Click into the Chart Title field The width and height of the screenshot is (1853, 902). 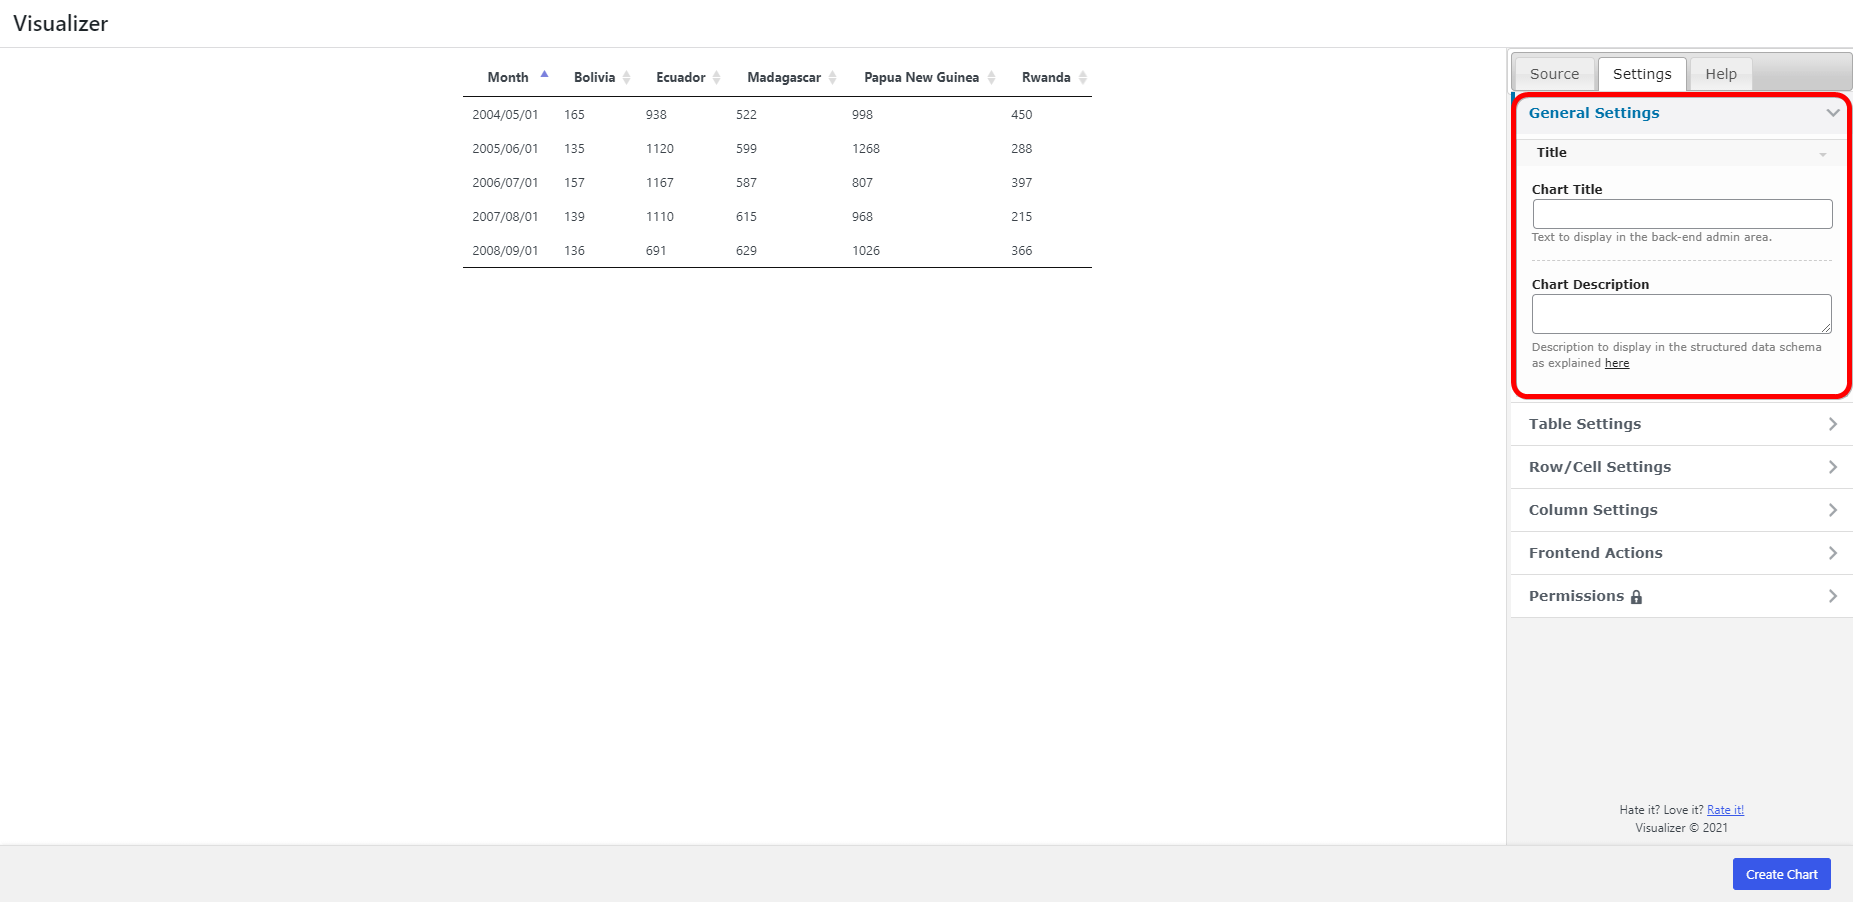1682,214
